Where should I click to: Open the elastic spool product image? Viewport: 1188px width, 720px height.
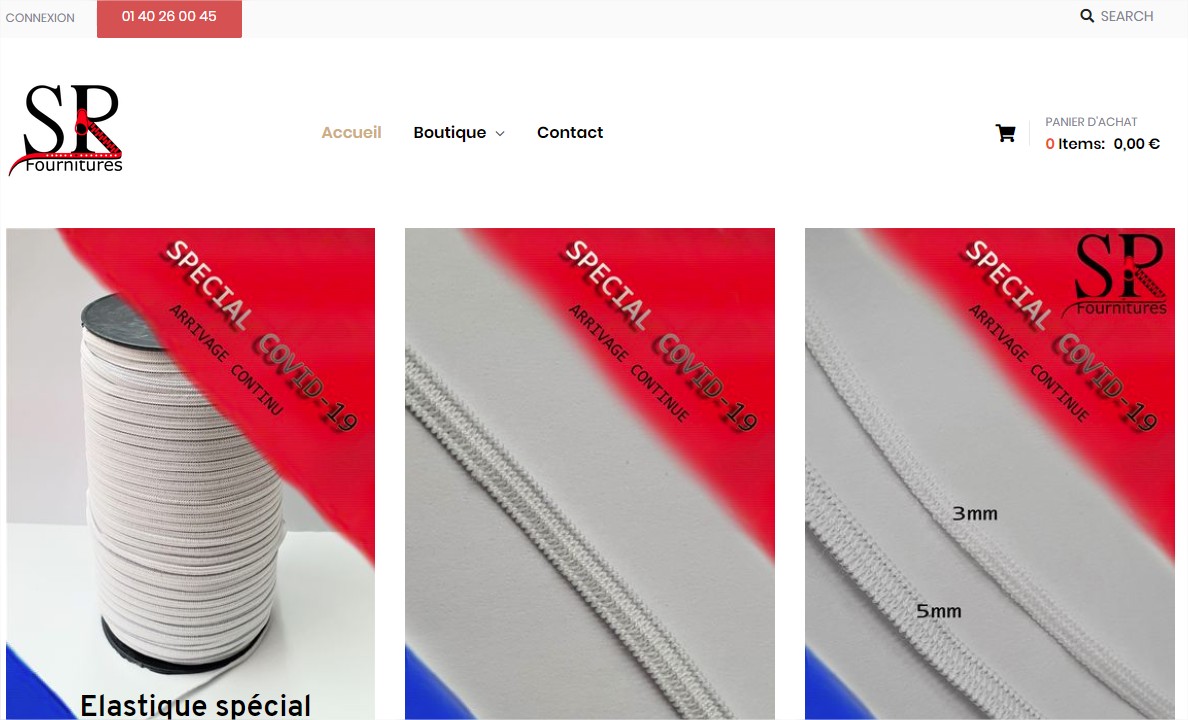[190, 474]
